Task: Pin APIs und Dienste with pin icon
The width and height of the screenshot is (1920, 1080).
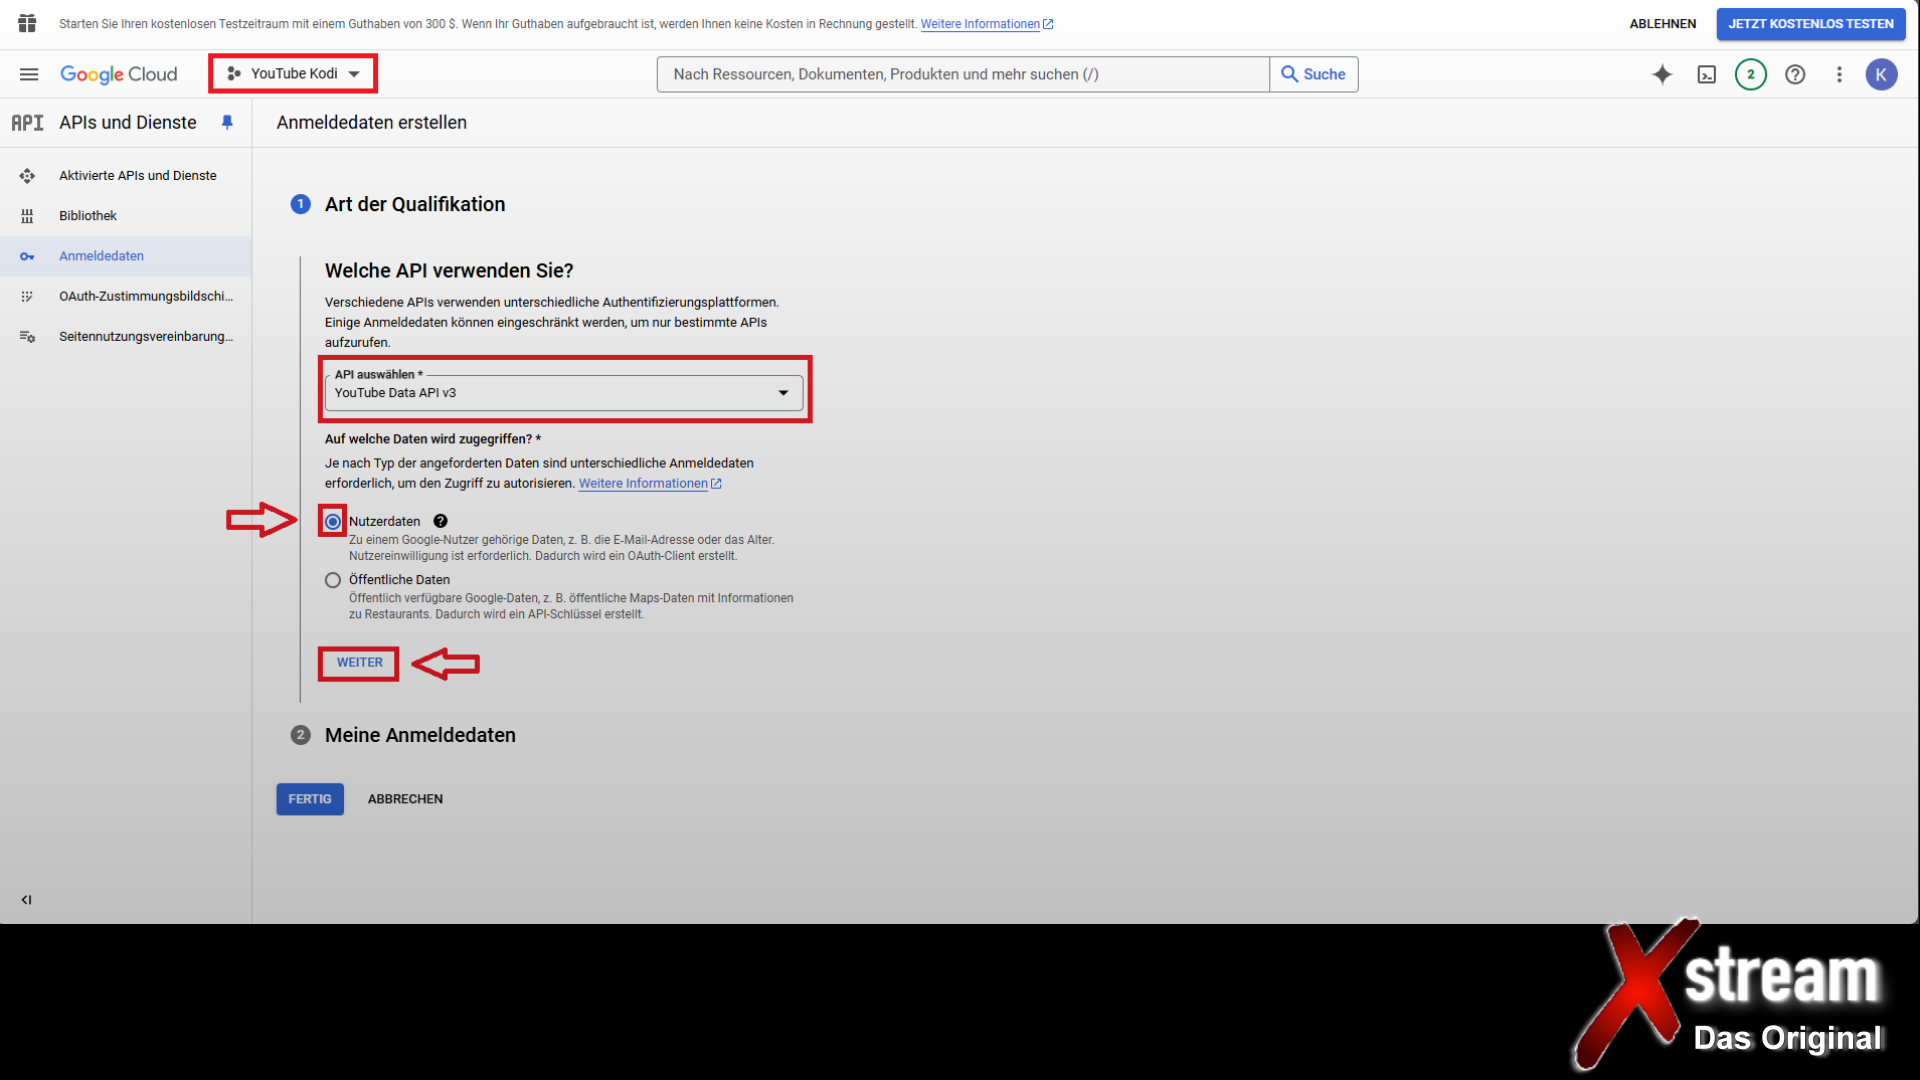Action: coord(227,122)
